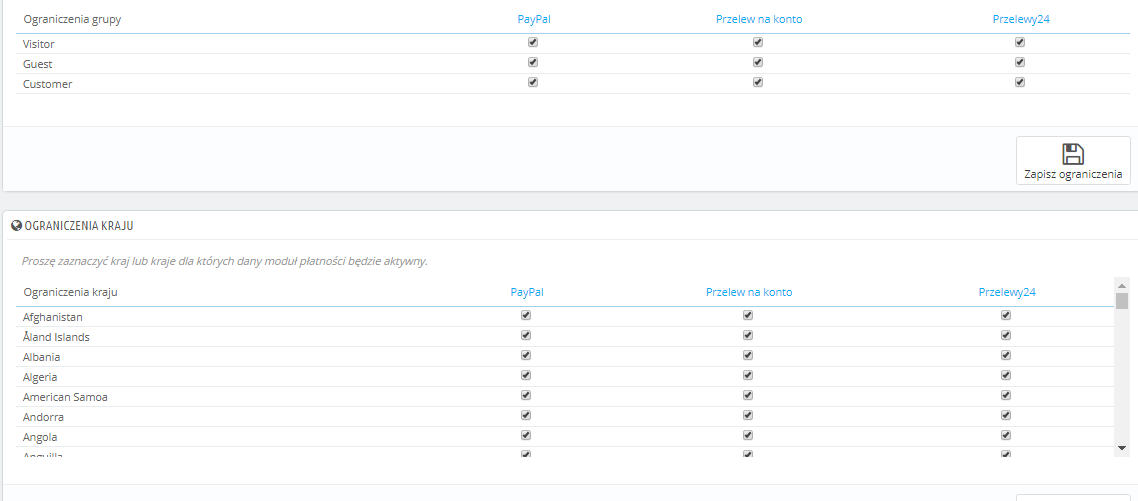
Task: Open PayPal link in group restrictions header
Action: (533, 19)
